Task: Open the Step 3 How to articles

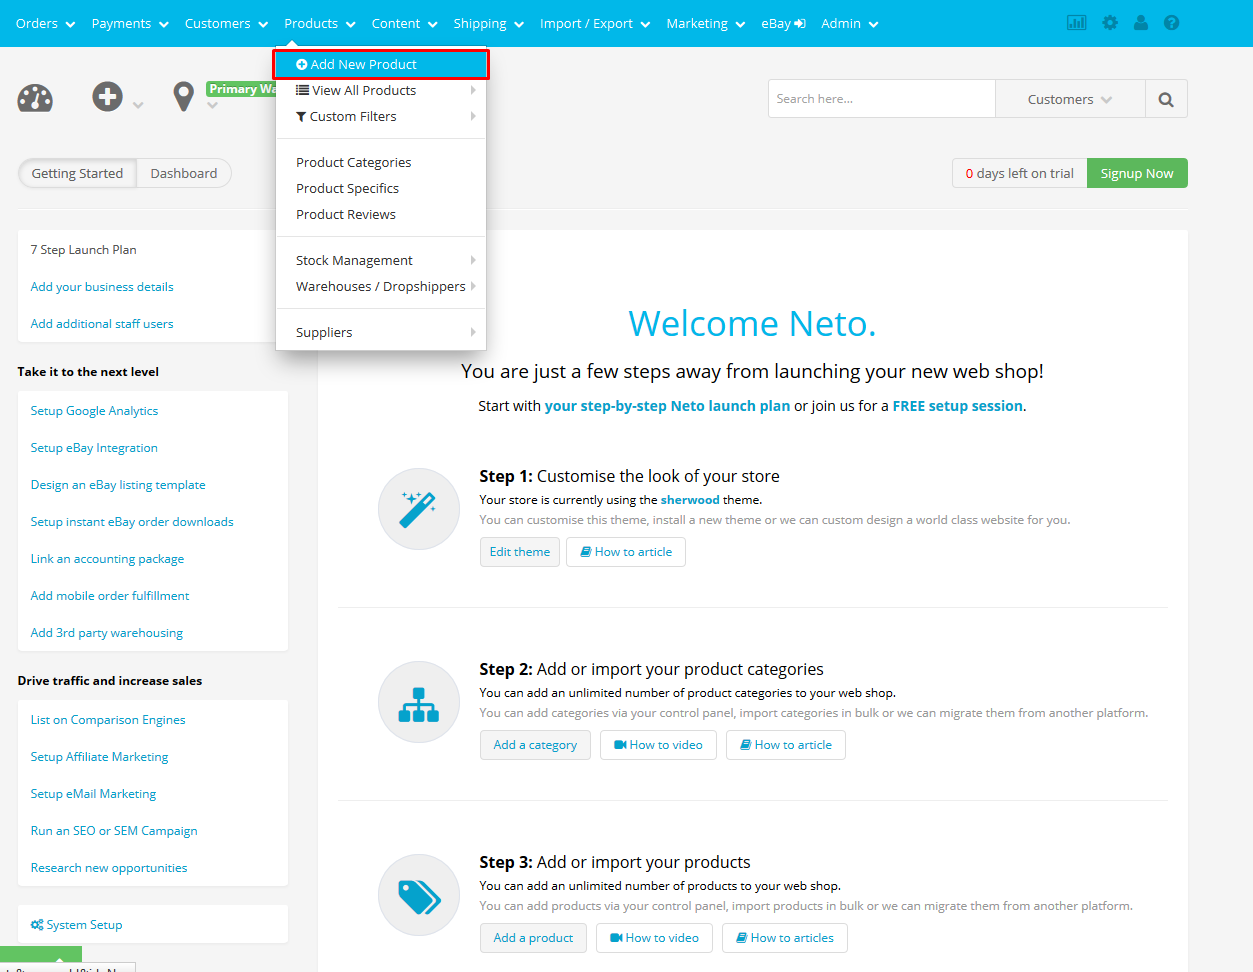Action: coord(785,938)
